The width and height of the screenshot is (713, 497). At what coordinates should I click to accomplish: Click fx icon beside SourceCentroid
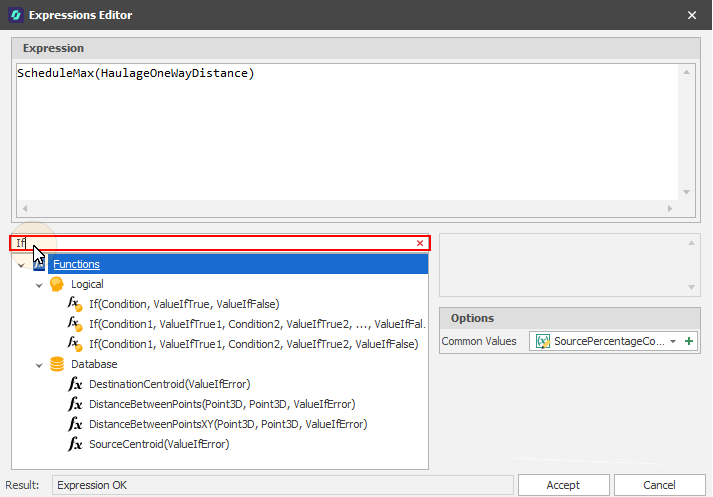pos(75,444)
